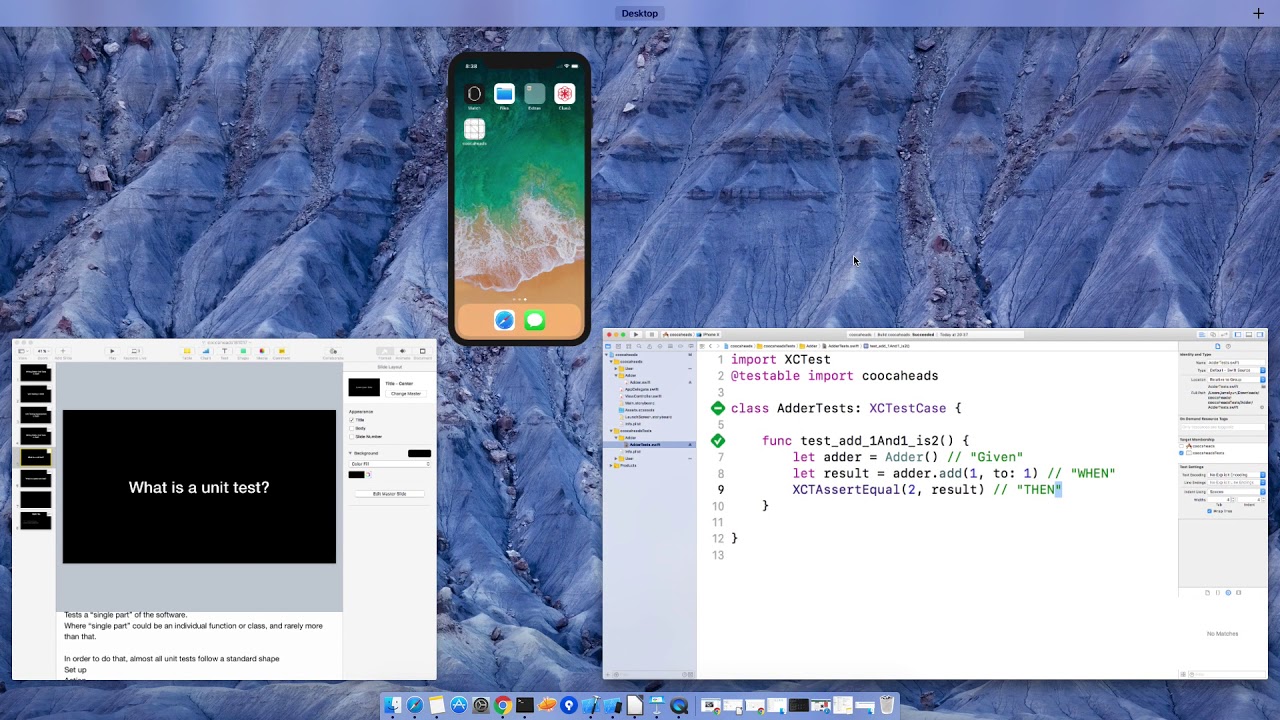Image resolution: width=1280 pixels, height=720 pixels.
Task: Open QuickTime Player from the Dock
Action: (679, 706)
